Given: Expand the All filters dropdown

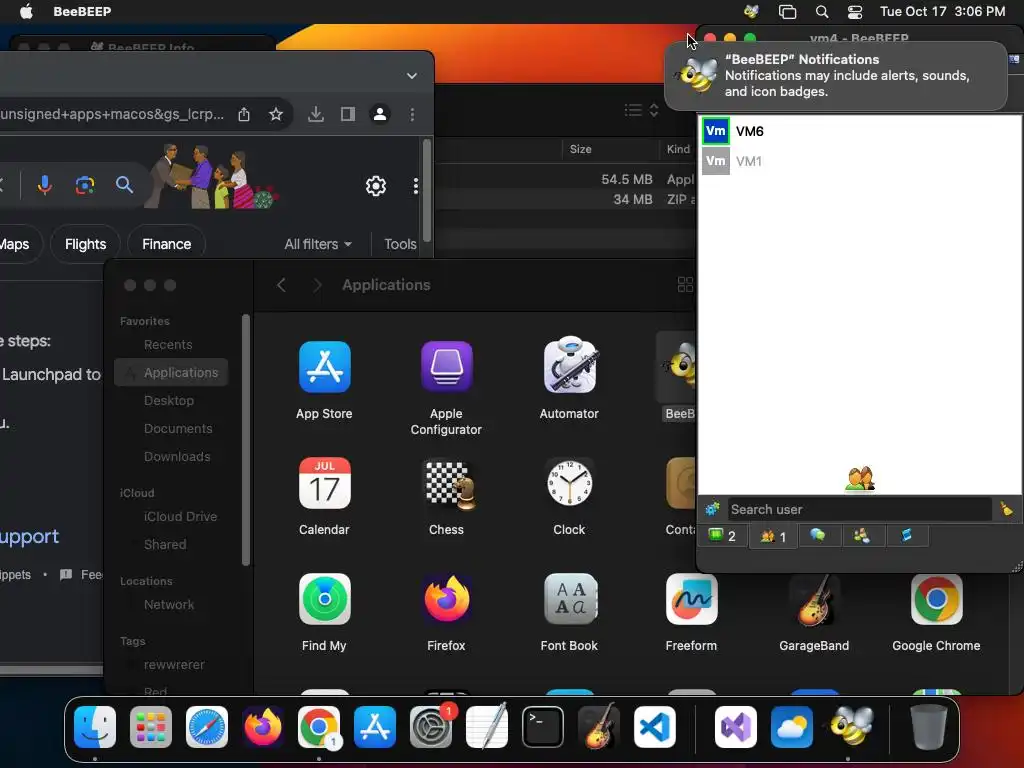Looking at the screenshot, I should (x=318, y=244).
